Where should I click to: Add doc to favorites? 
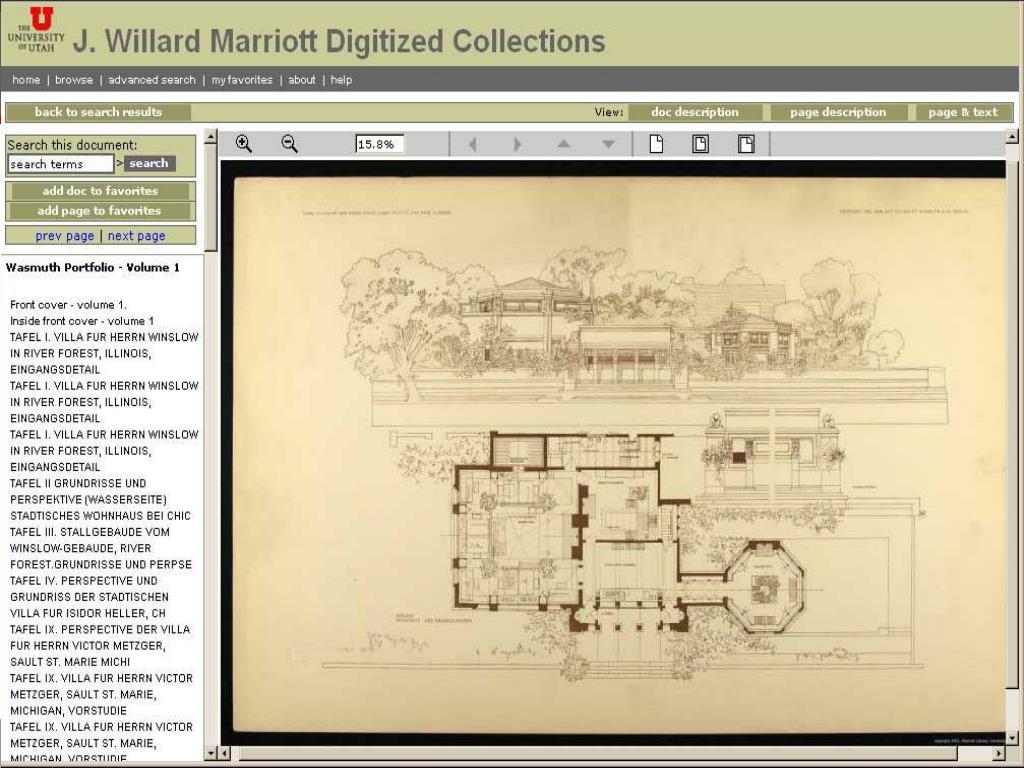click(100, 191)
